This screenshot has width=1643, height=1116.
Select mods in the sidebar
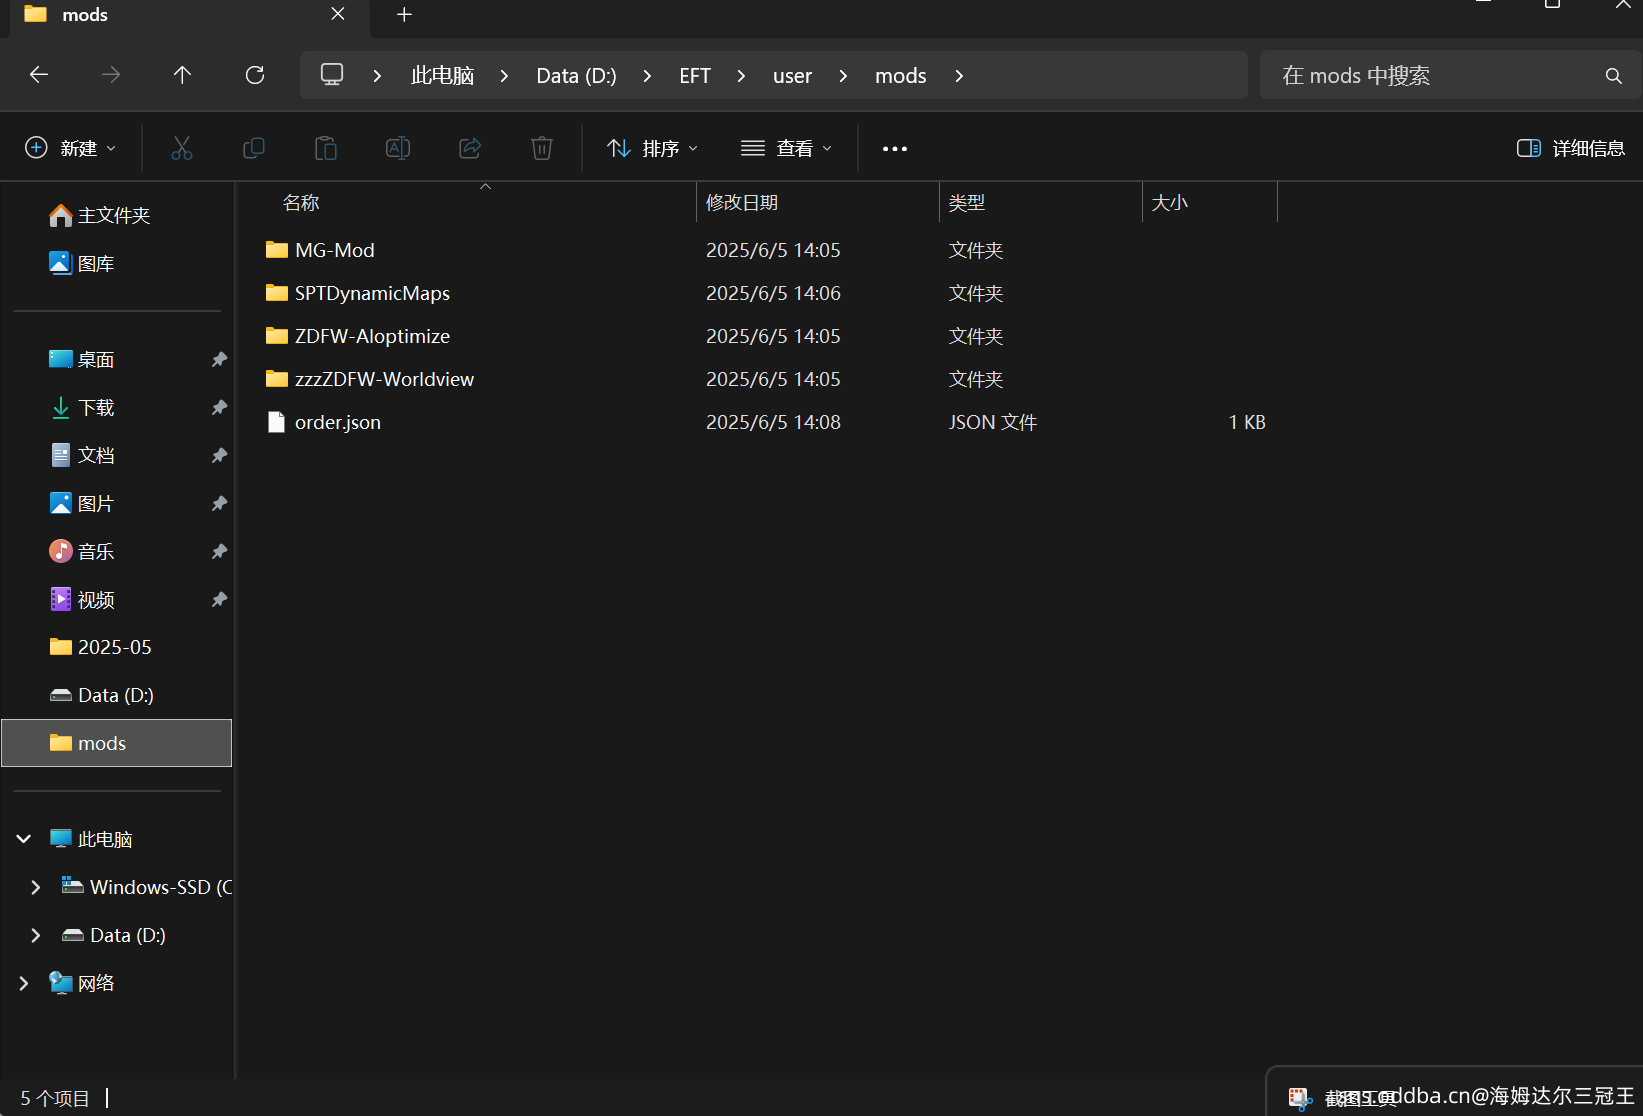coord(117,743)
